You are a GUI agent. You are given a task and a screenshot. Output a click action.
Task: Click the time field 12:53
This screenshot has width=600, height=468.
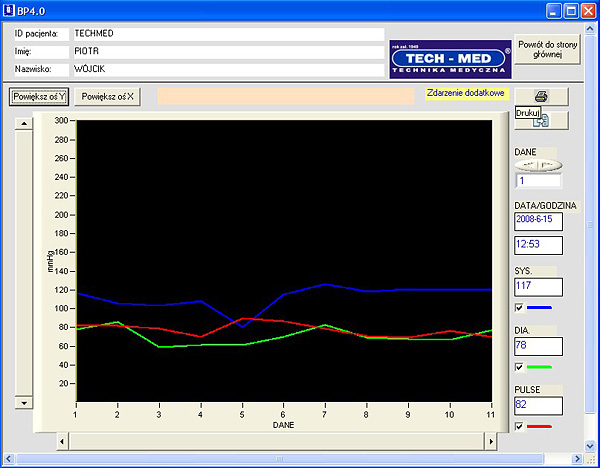538,245
